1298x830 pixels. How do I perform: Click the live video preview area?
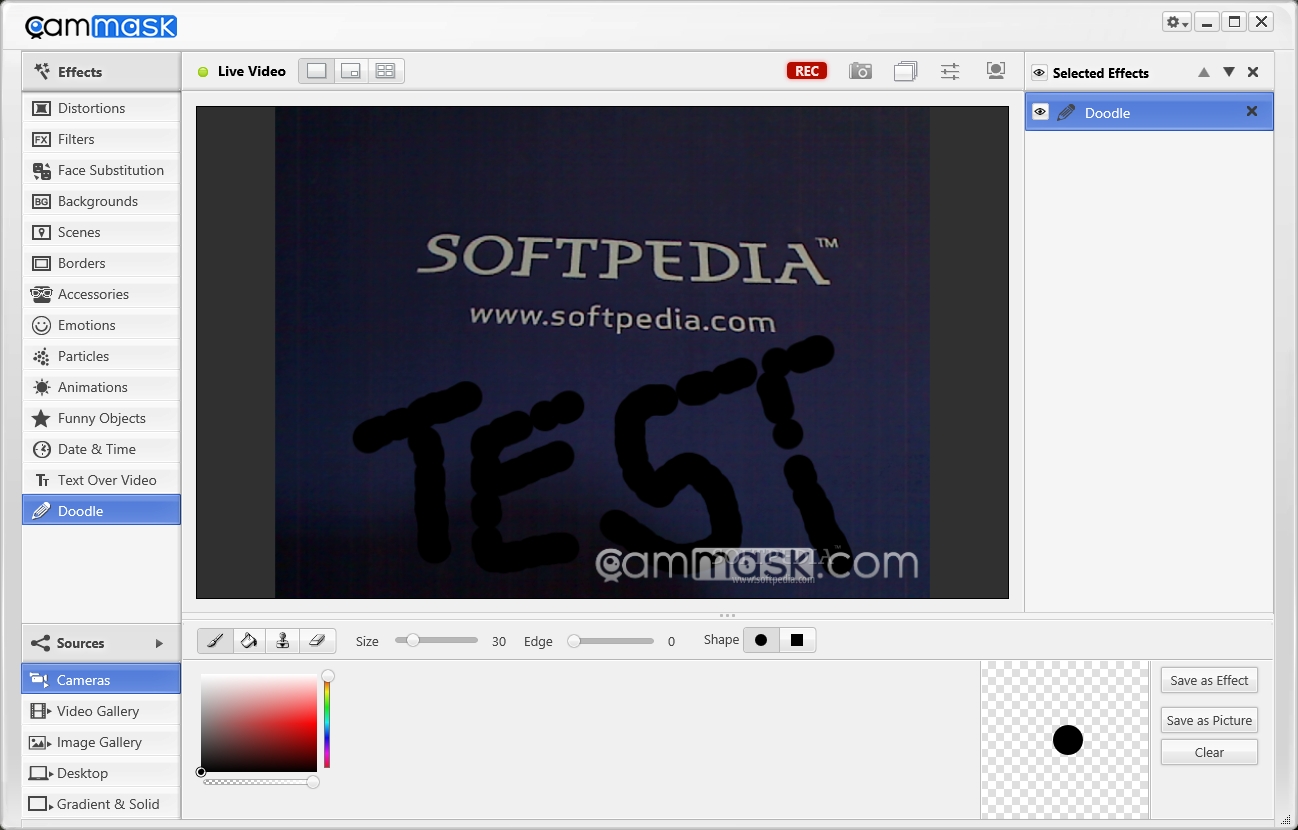602,352
